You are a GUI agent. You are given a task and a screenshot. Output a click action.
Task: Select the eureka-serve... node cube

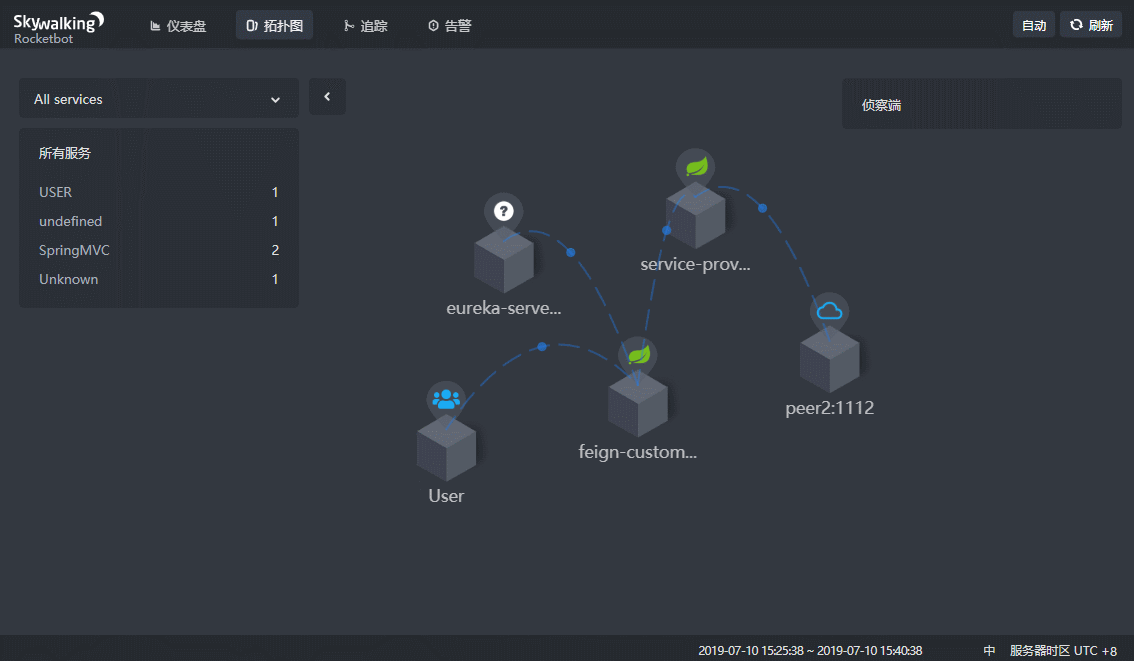(x=503, y=260)
